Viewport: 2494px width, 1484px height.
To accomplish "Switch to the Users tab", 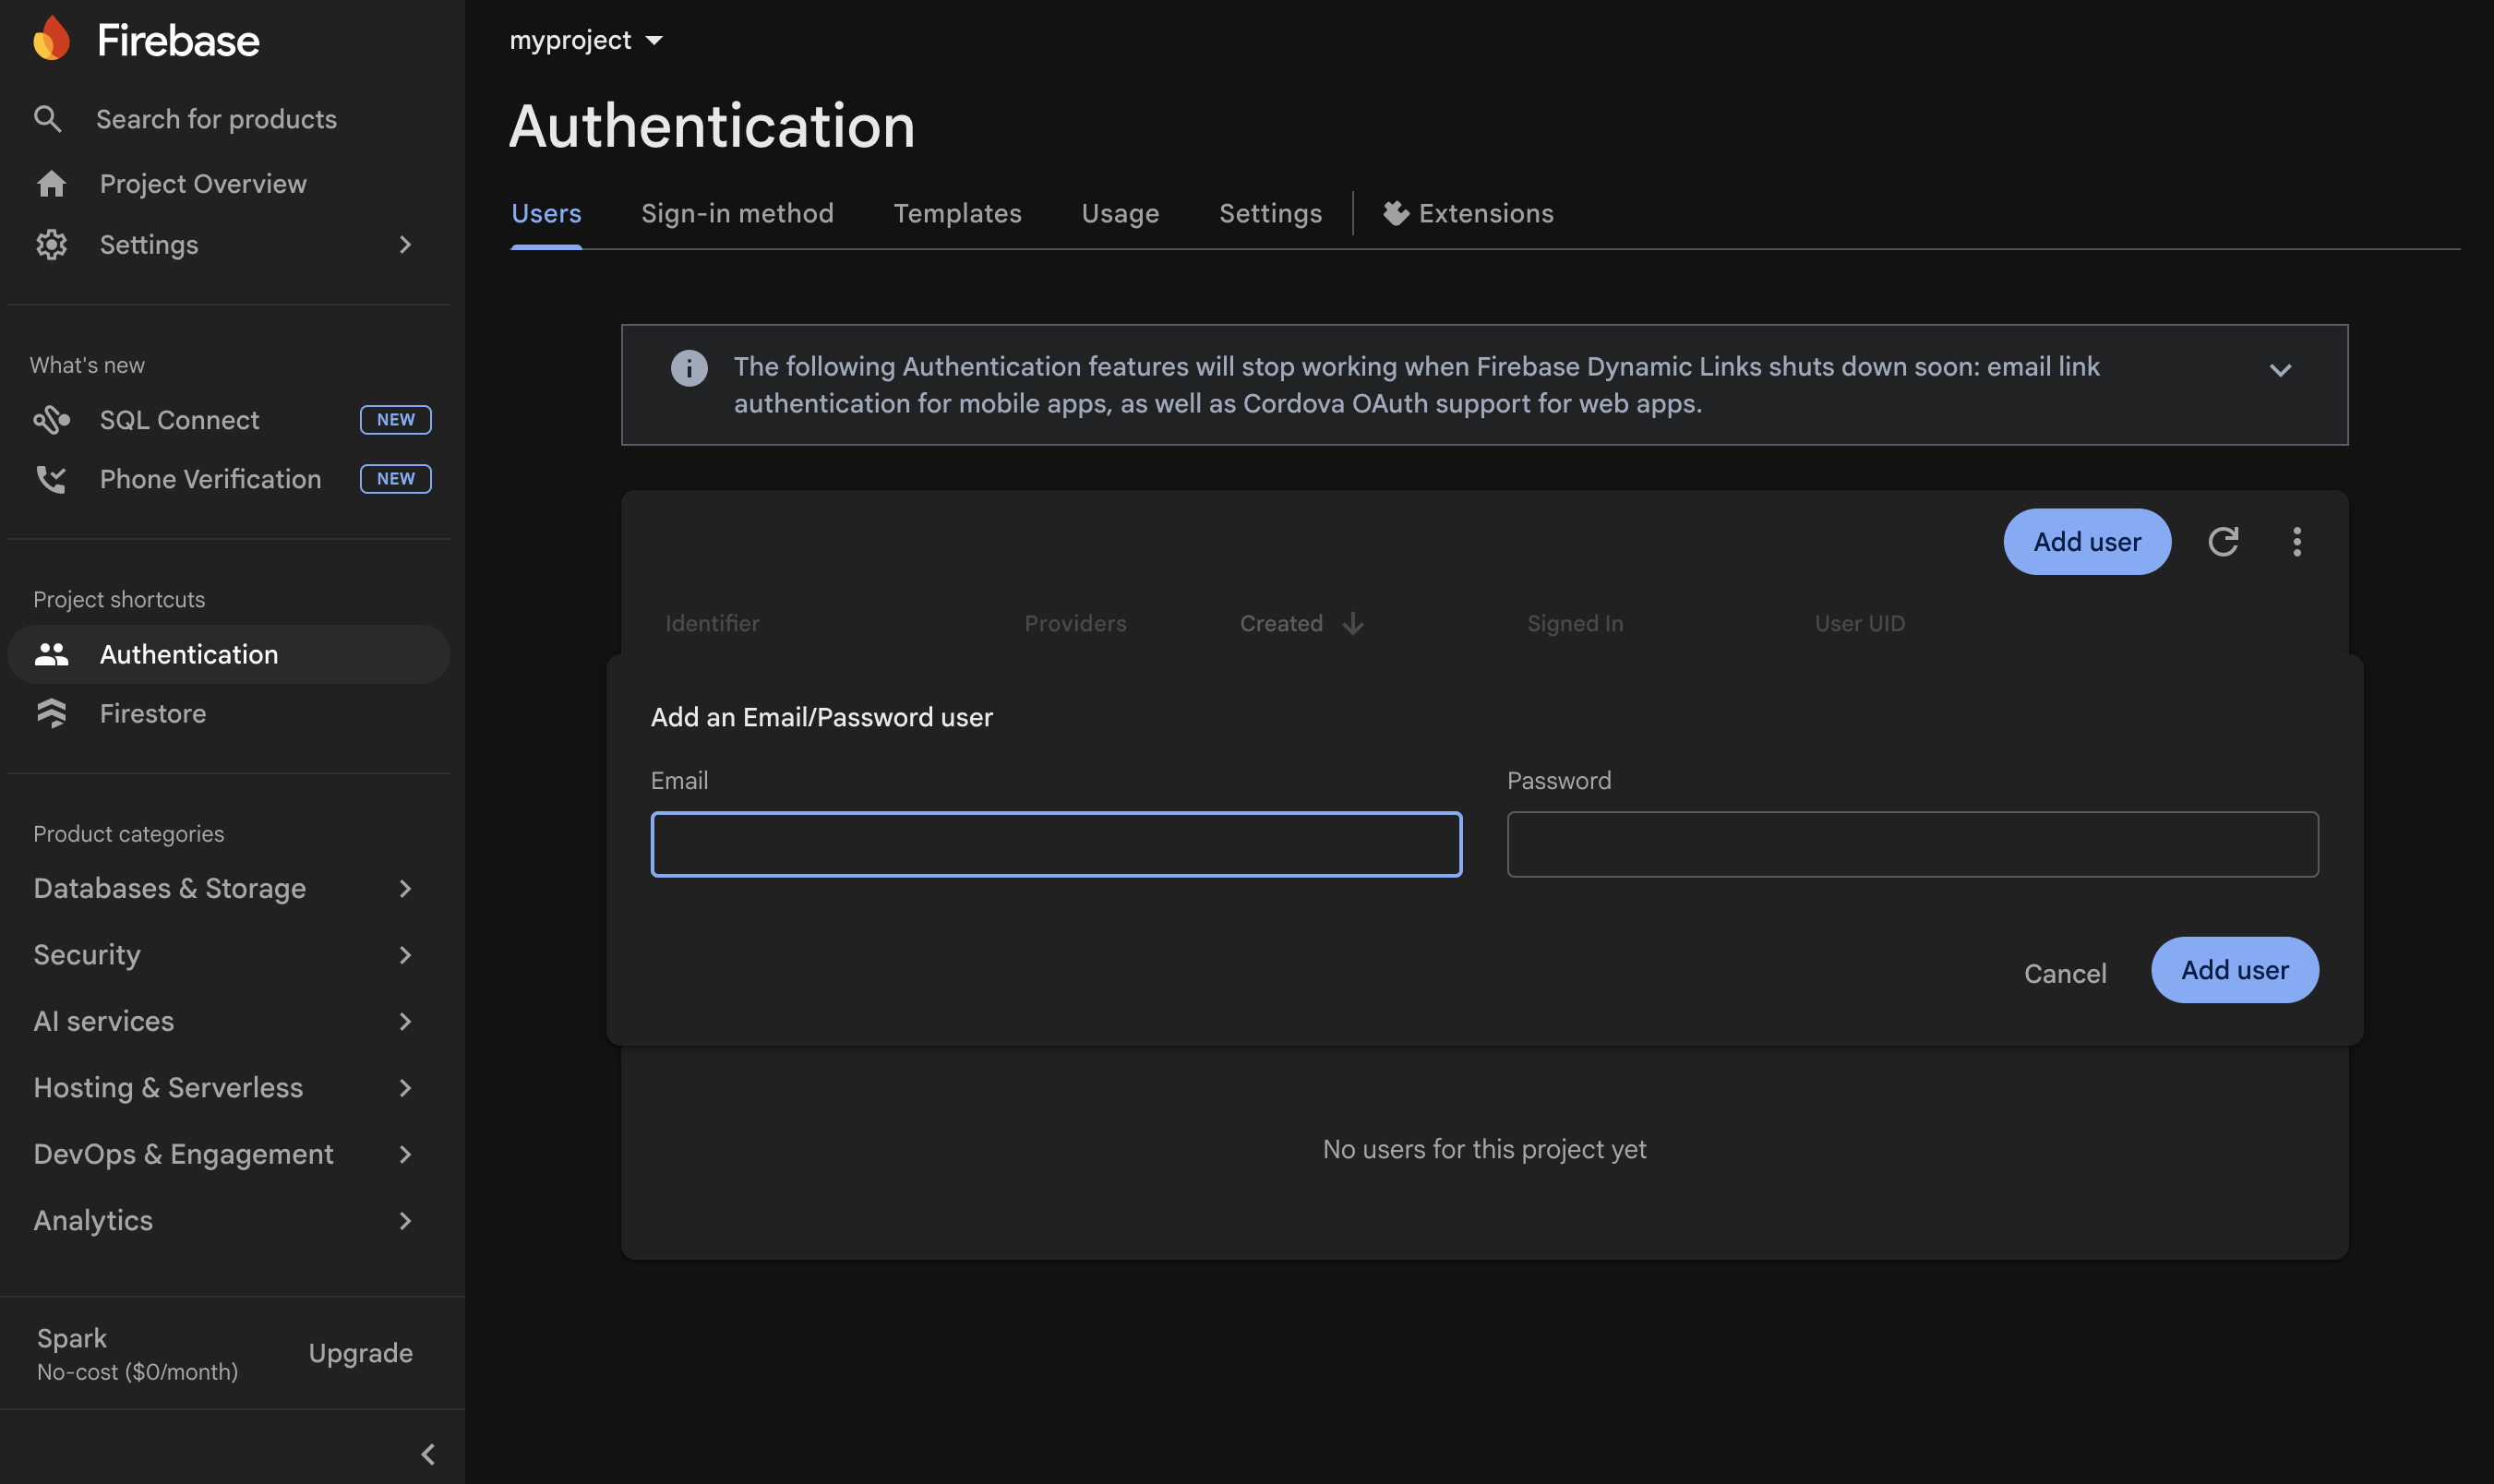I will click(x=546, y=213).
